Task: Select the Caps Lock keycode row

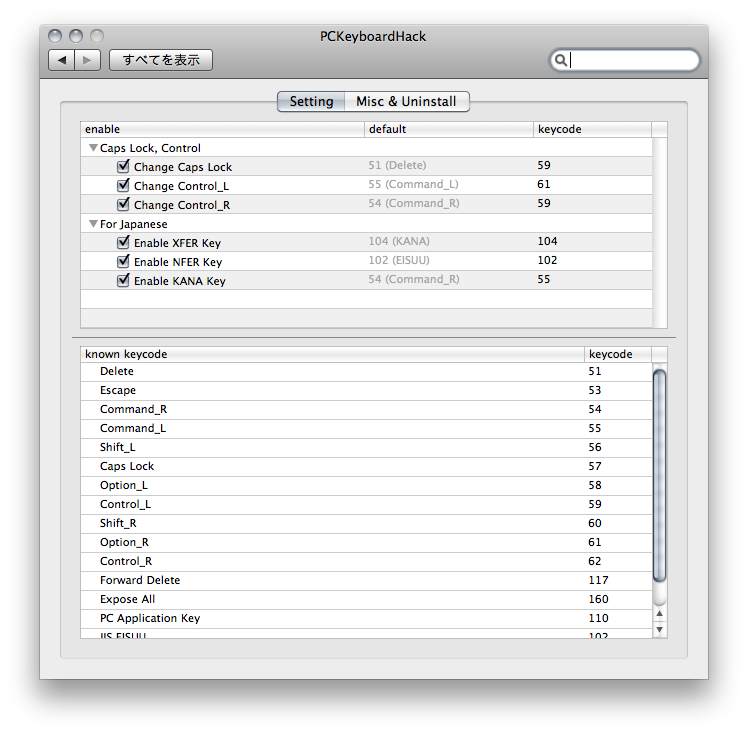Action: [x=366, y=466]
